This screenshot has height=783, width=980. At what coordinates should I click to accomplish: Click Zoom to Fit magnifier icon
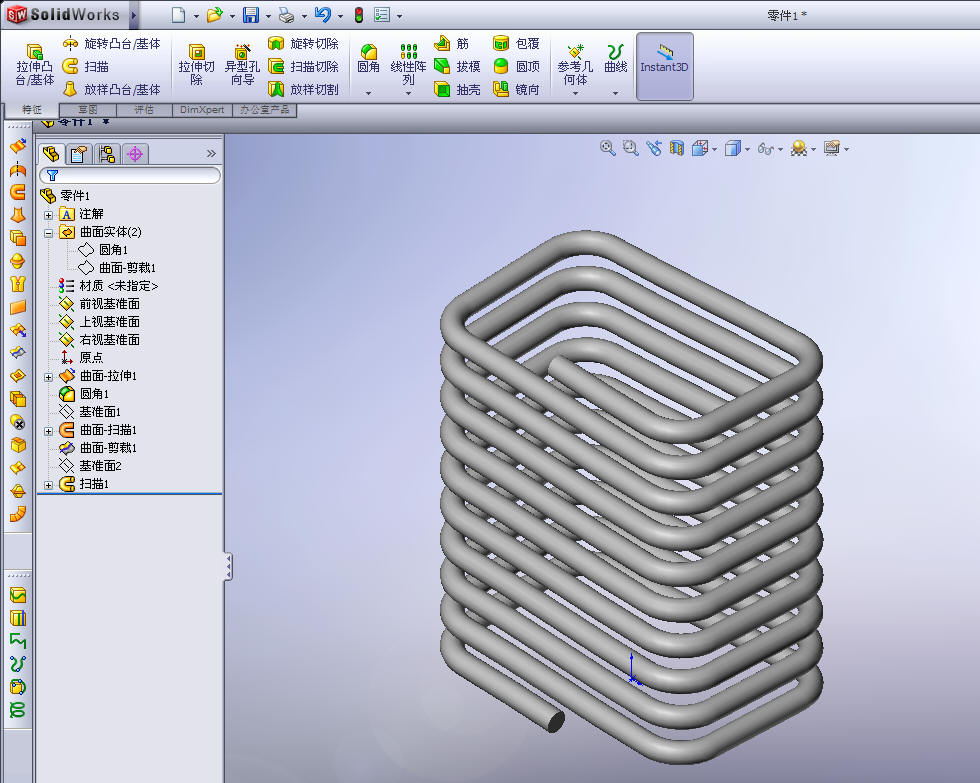point(608,148)
